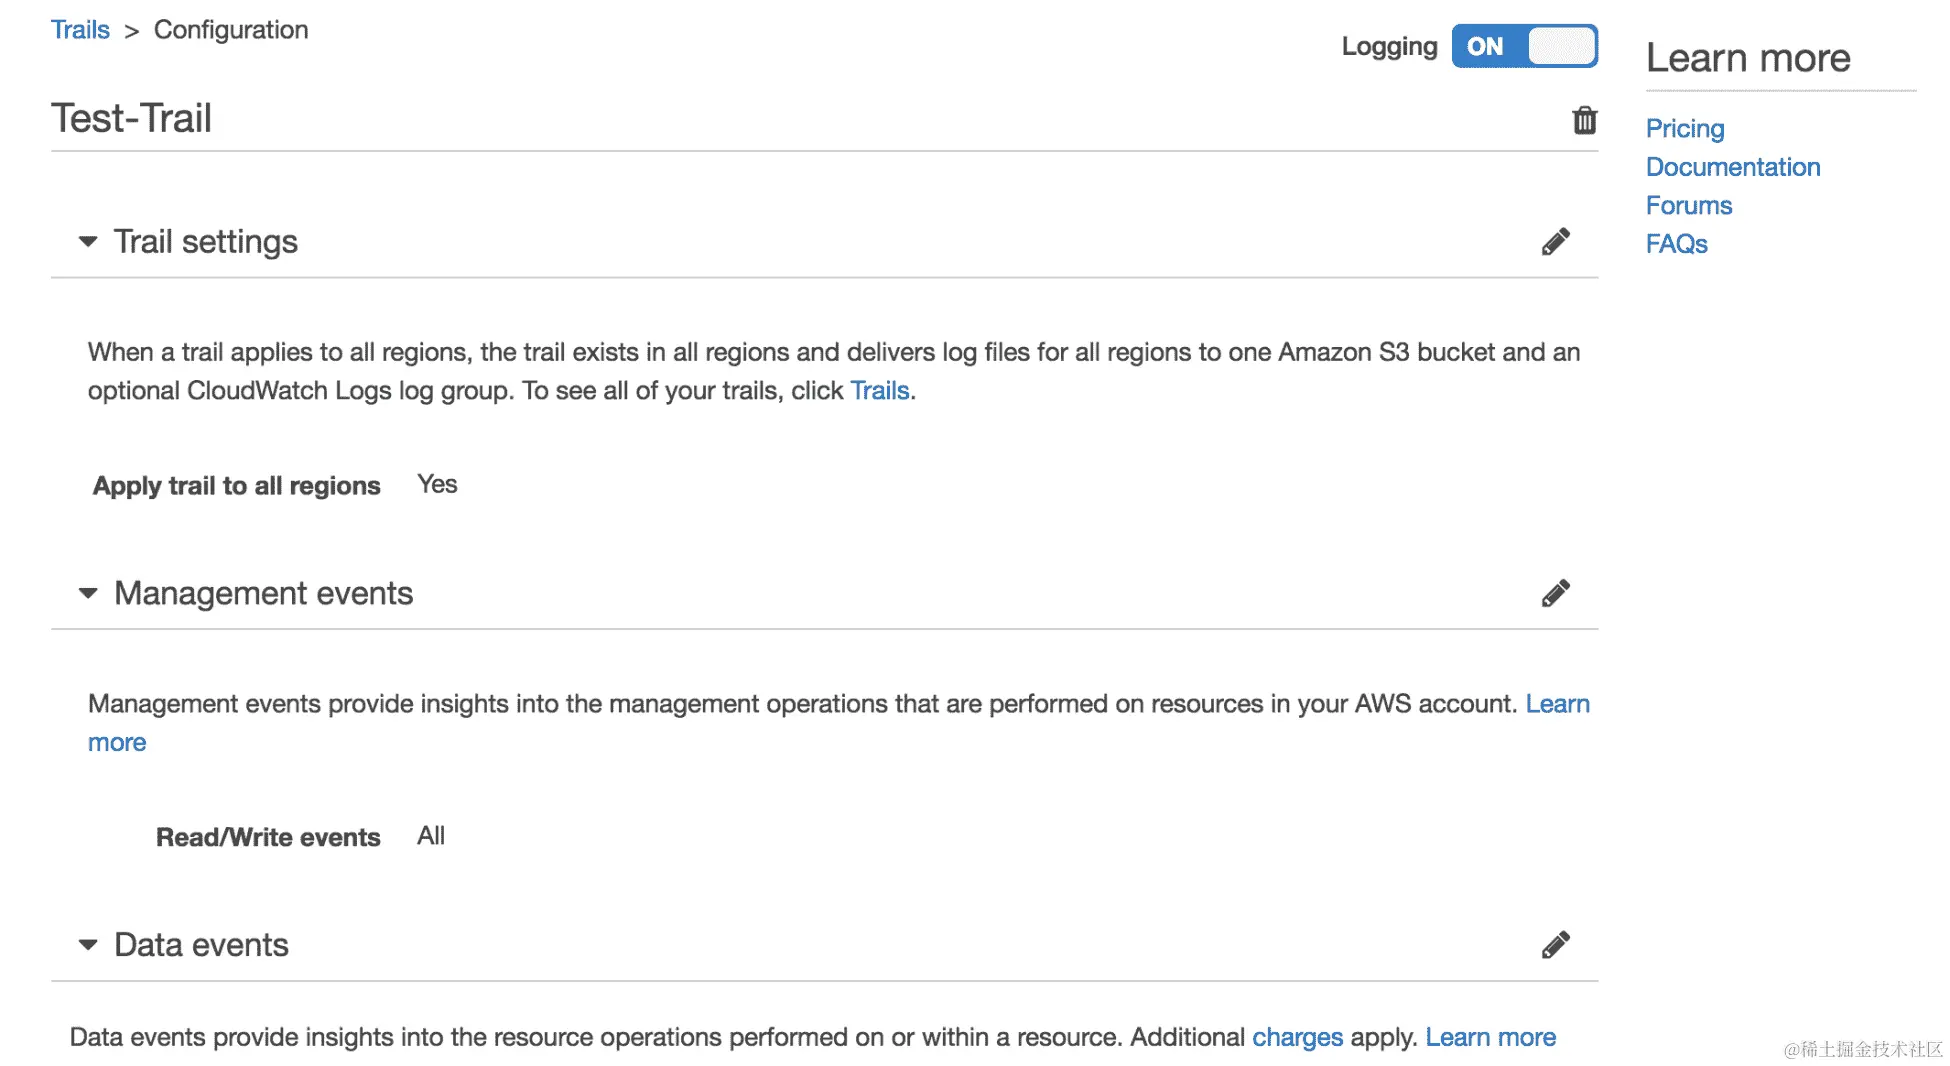
Task: Open the Pricing link
Action: point(1685,129)
